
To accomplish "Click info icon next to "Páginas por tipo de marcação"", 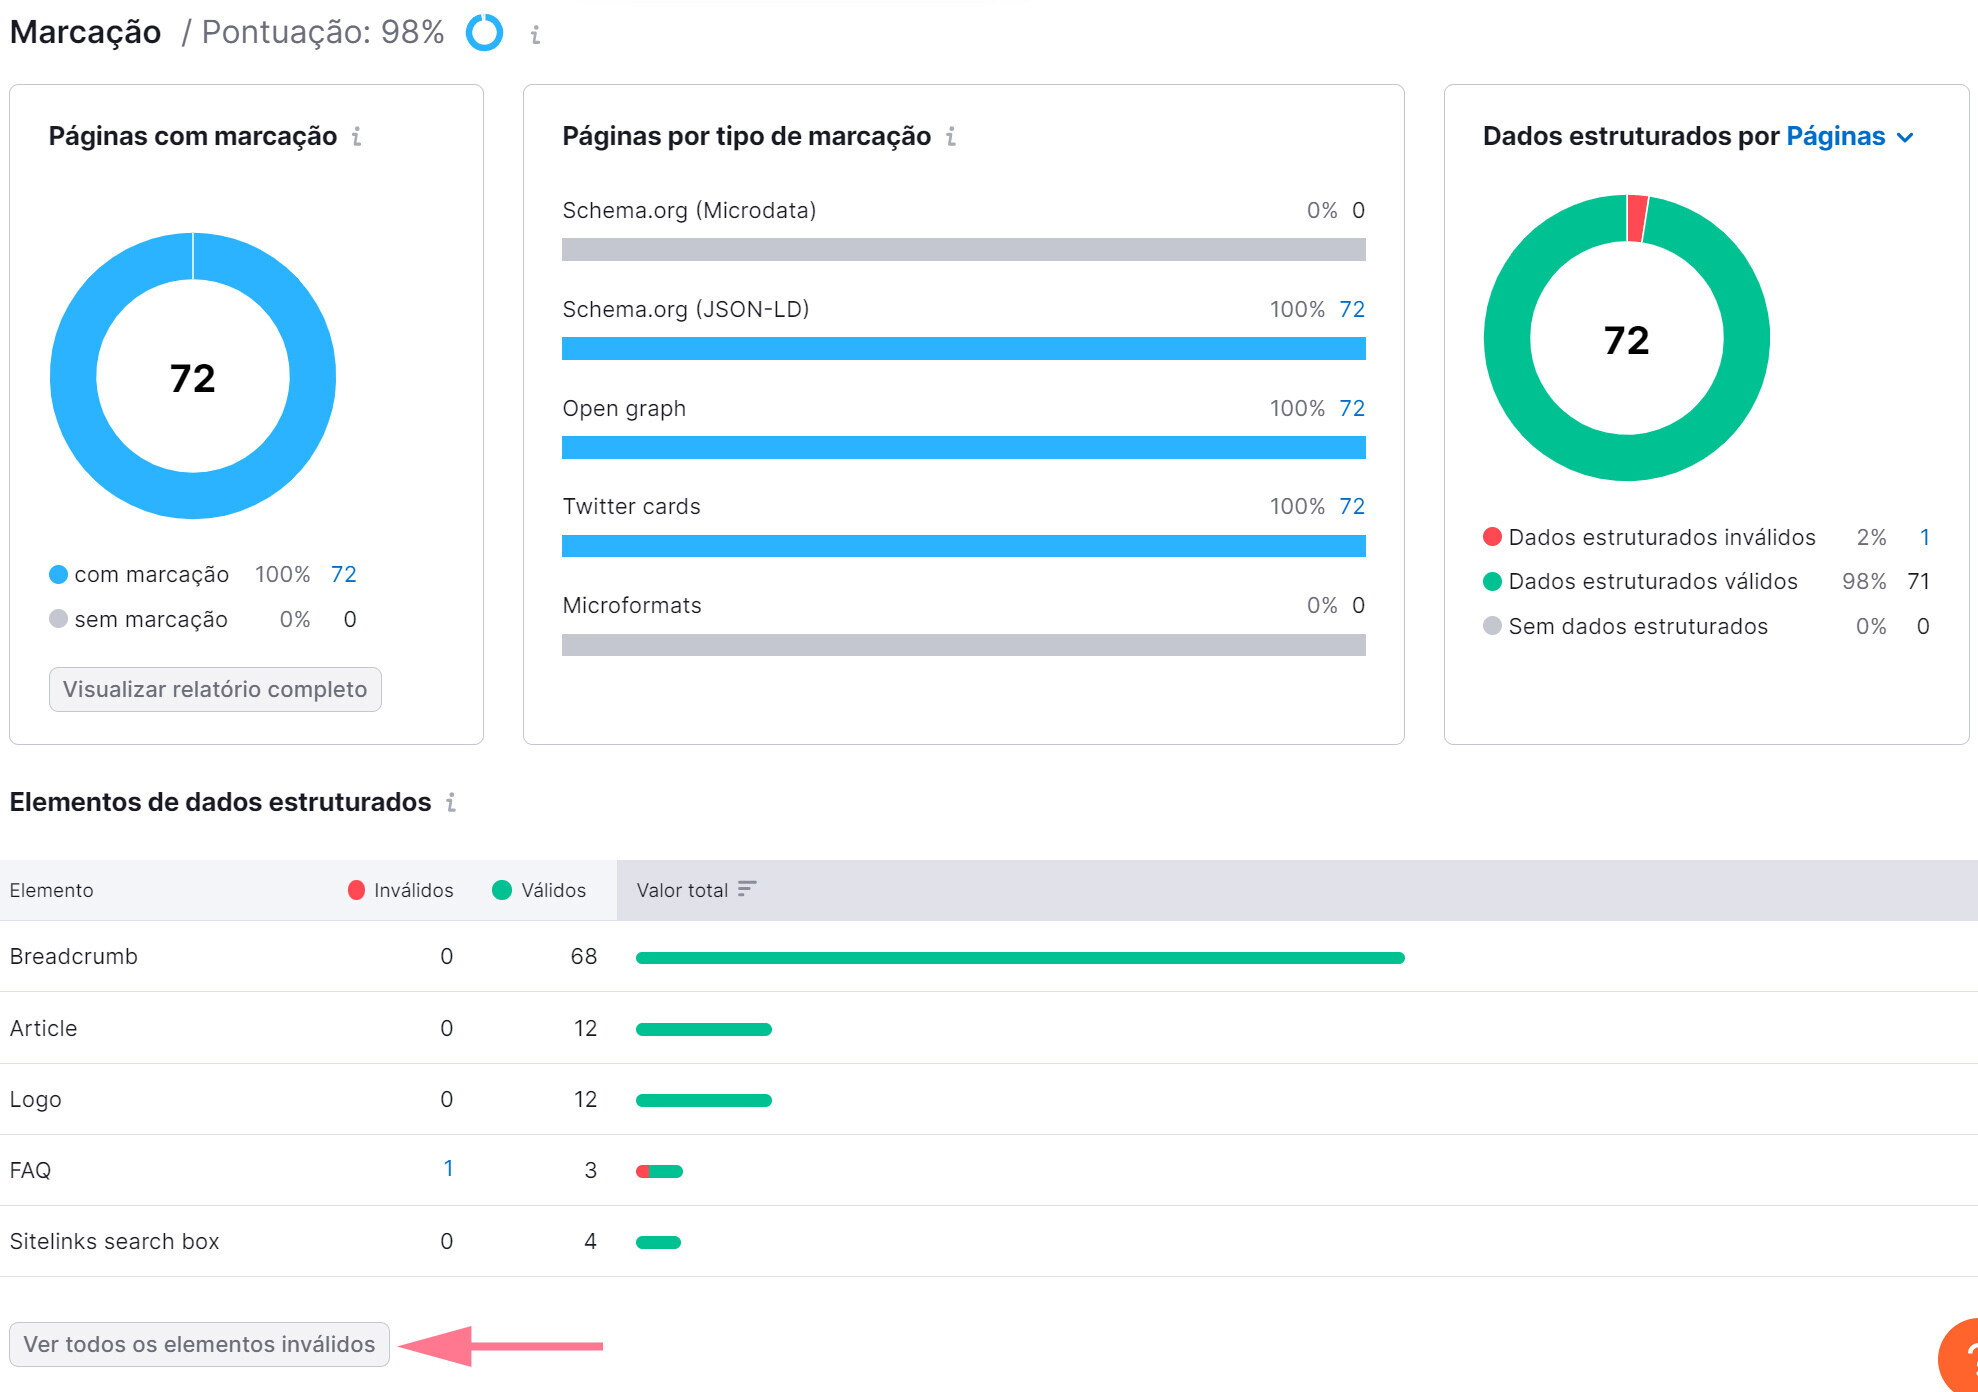I will pos(950,136).
